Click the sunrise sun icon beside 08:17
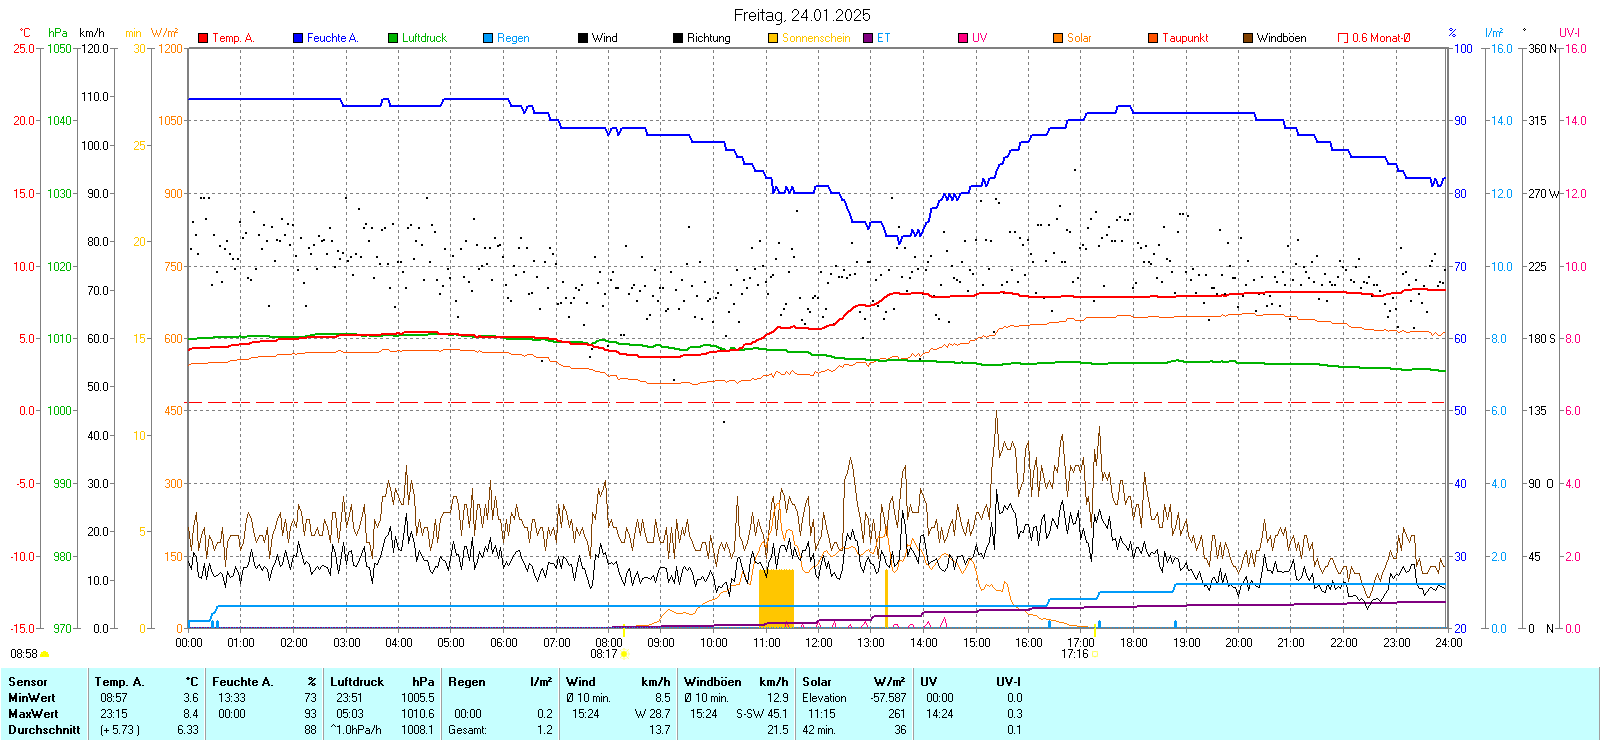1600x740 pixels. click(625, 654)
